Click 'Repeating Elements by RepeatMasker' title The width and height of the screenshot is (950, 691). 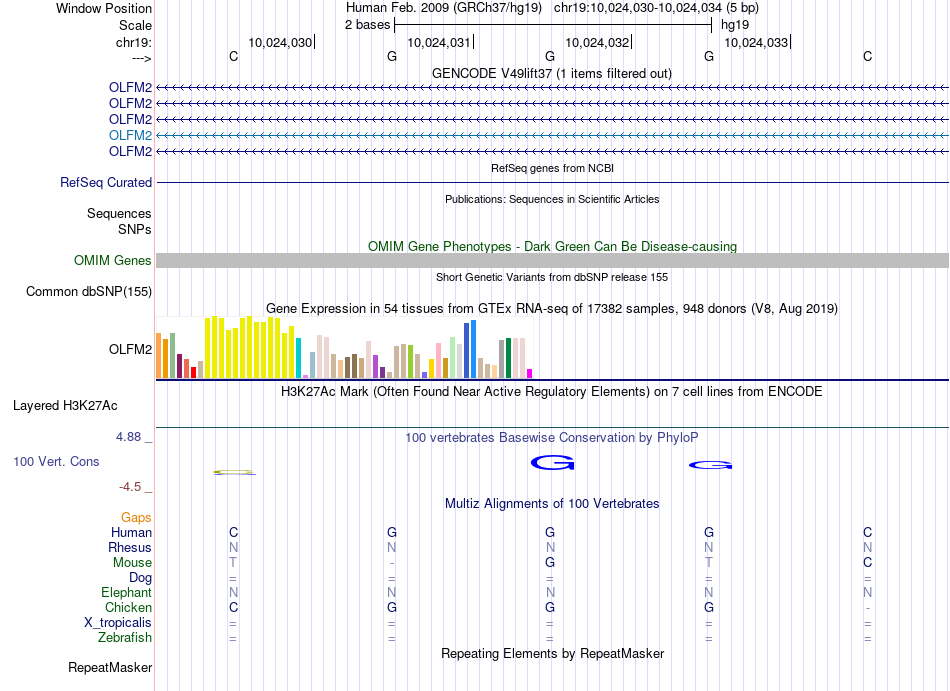(x=553, y=653)
